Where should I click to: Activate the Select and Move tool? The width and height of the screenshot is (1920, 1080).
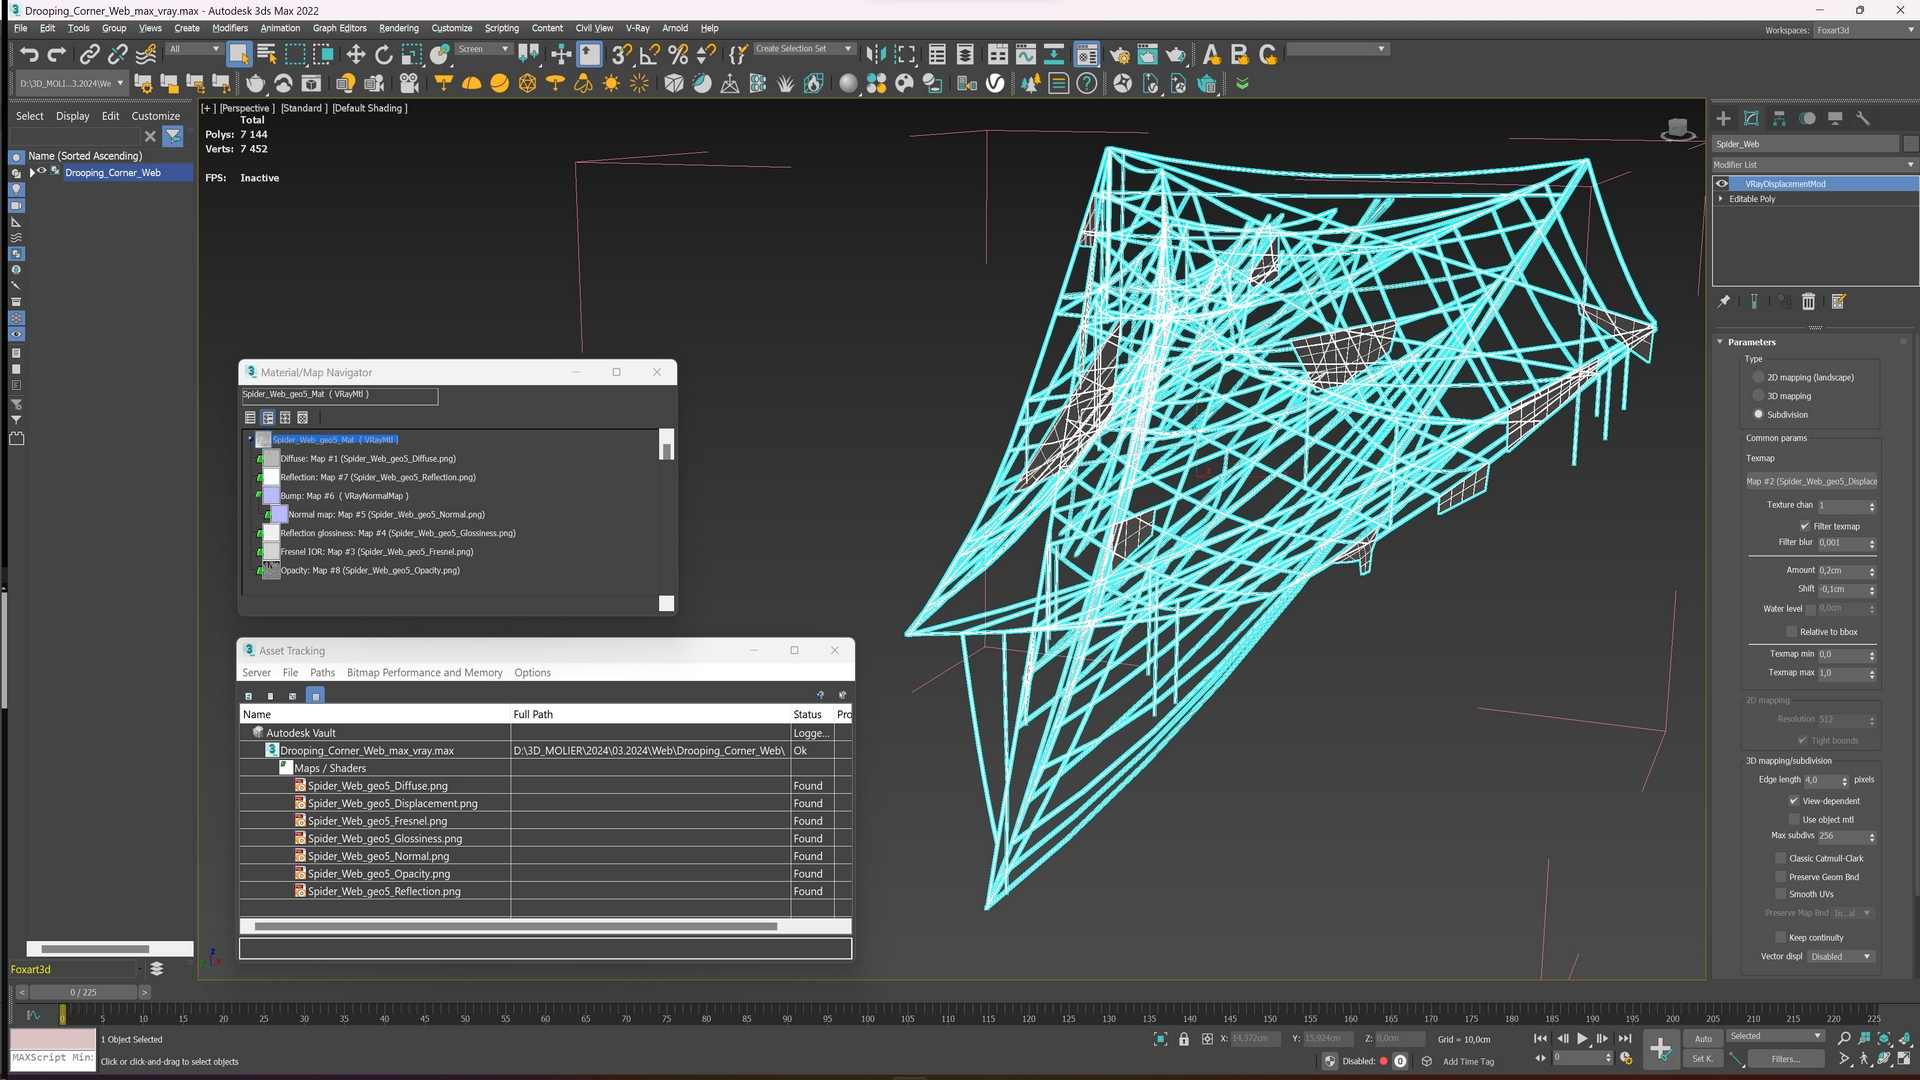(356, 55)
